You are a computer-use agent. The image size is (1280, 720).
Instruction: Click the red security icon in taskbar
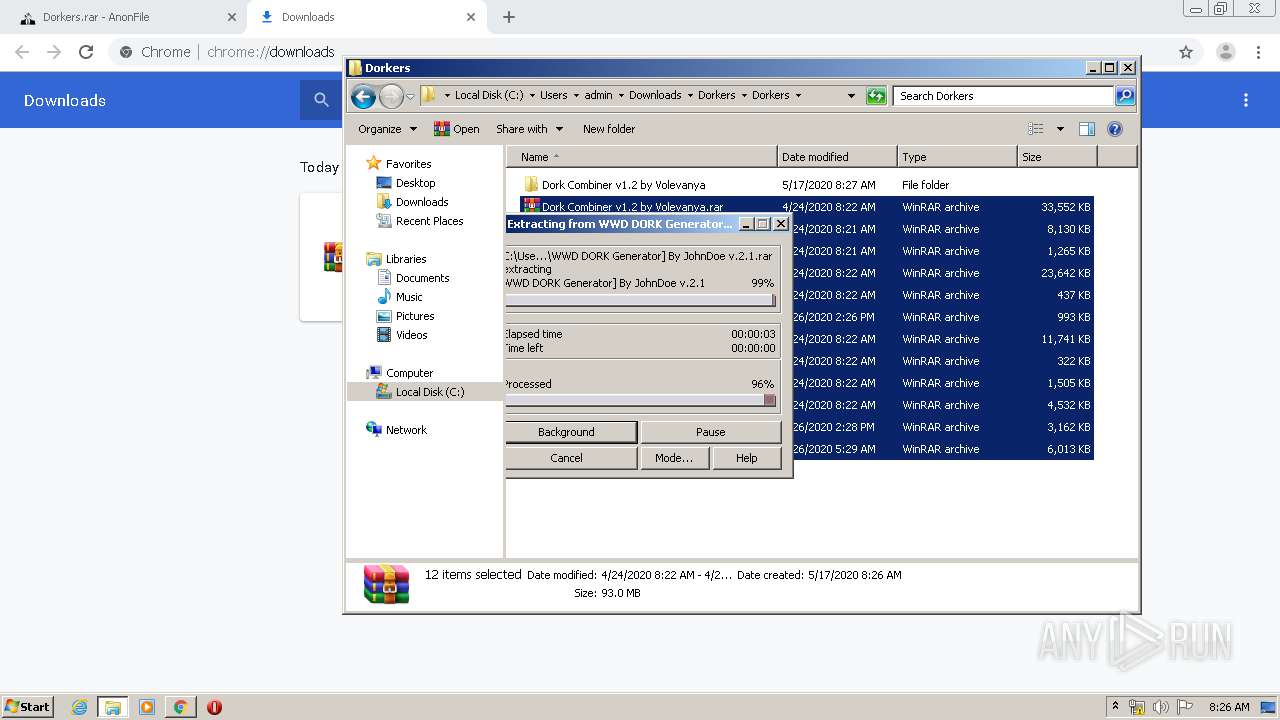(x=214, y=707)
